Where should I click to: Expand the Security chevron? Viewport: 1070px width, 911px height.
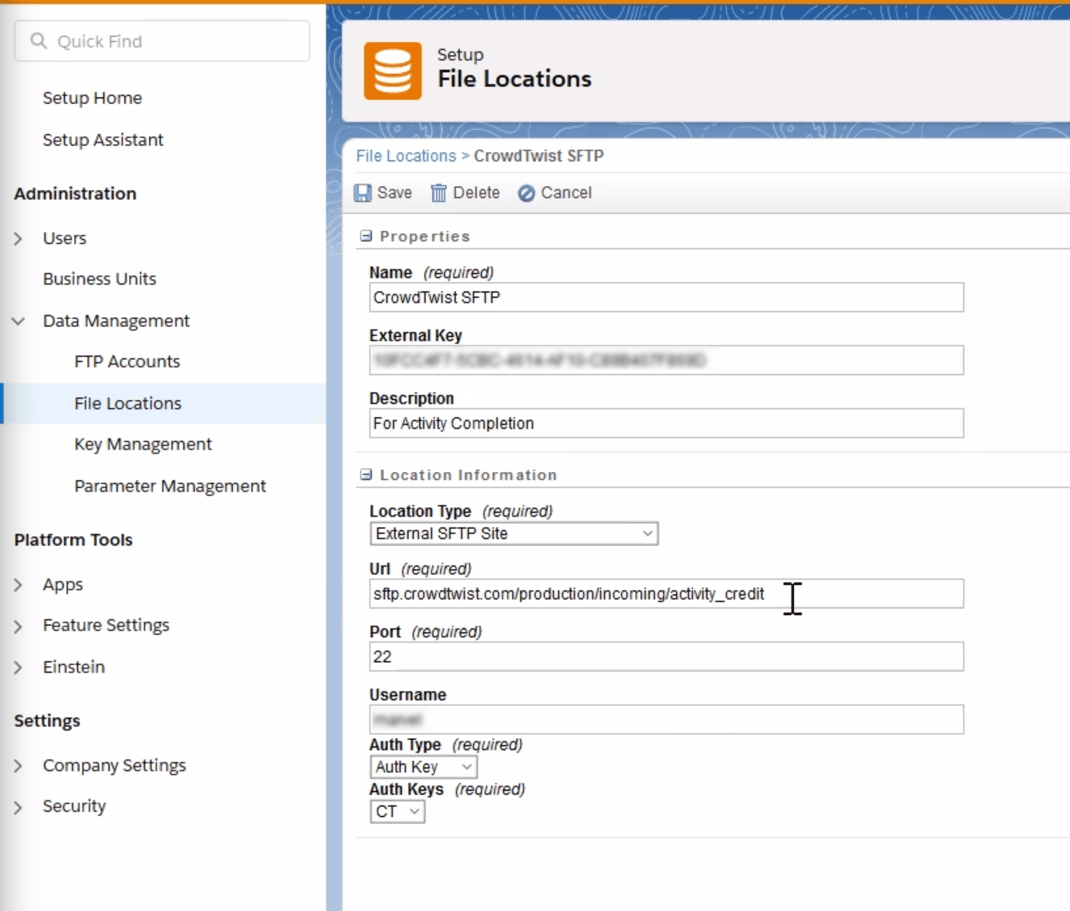18,807
